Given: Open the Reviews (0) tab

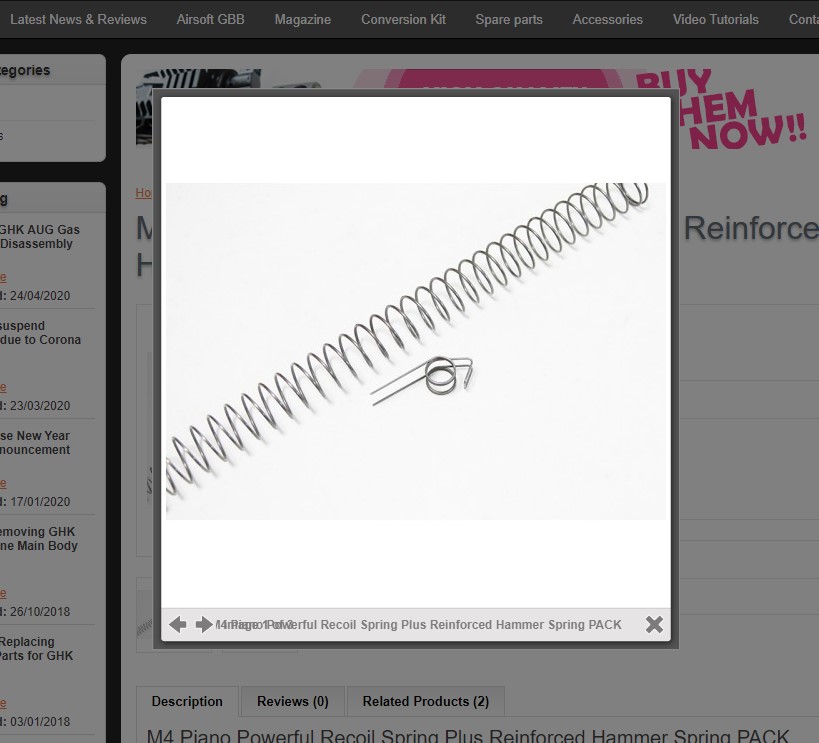Looking at the screenshot, I should 292,701.
